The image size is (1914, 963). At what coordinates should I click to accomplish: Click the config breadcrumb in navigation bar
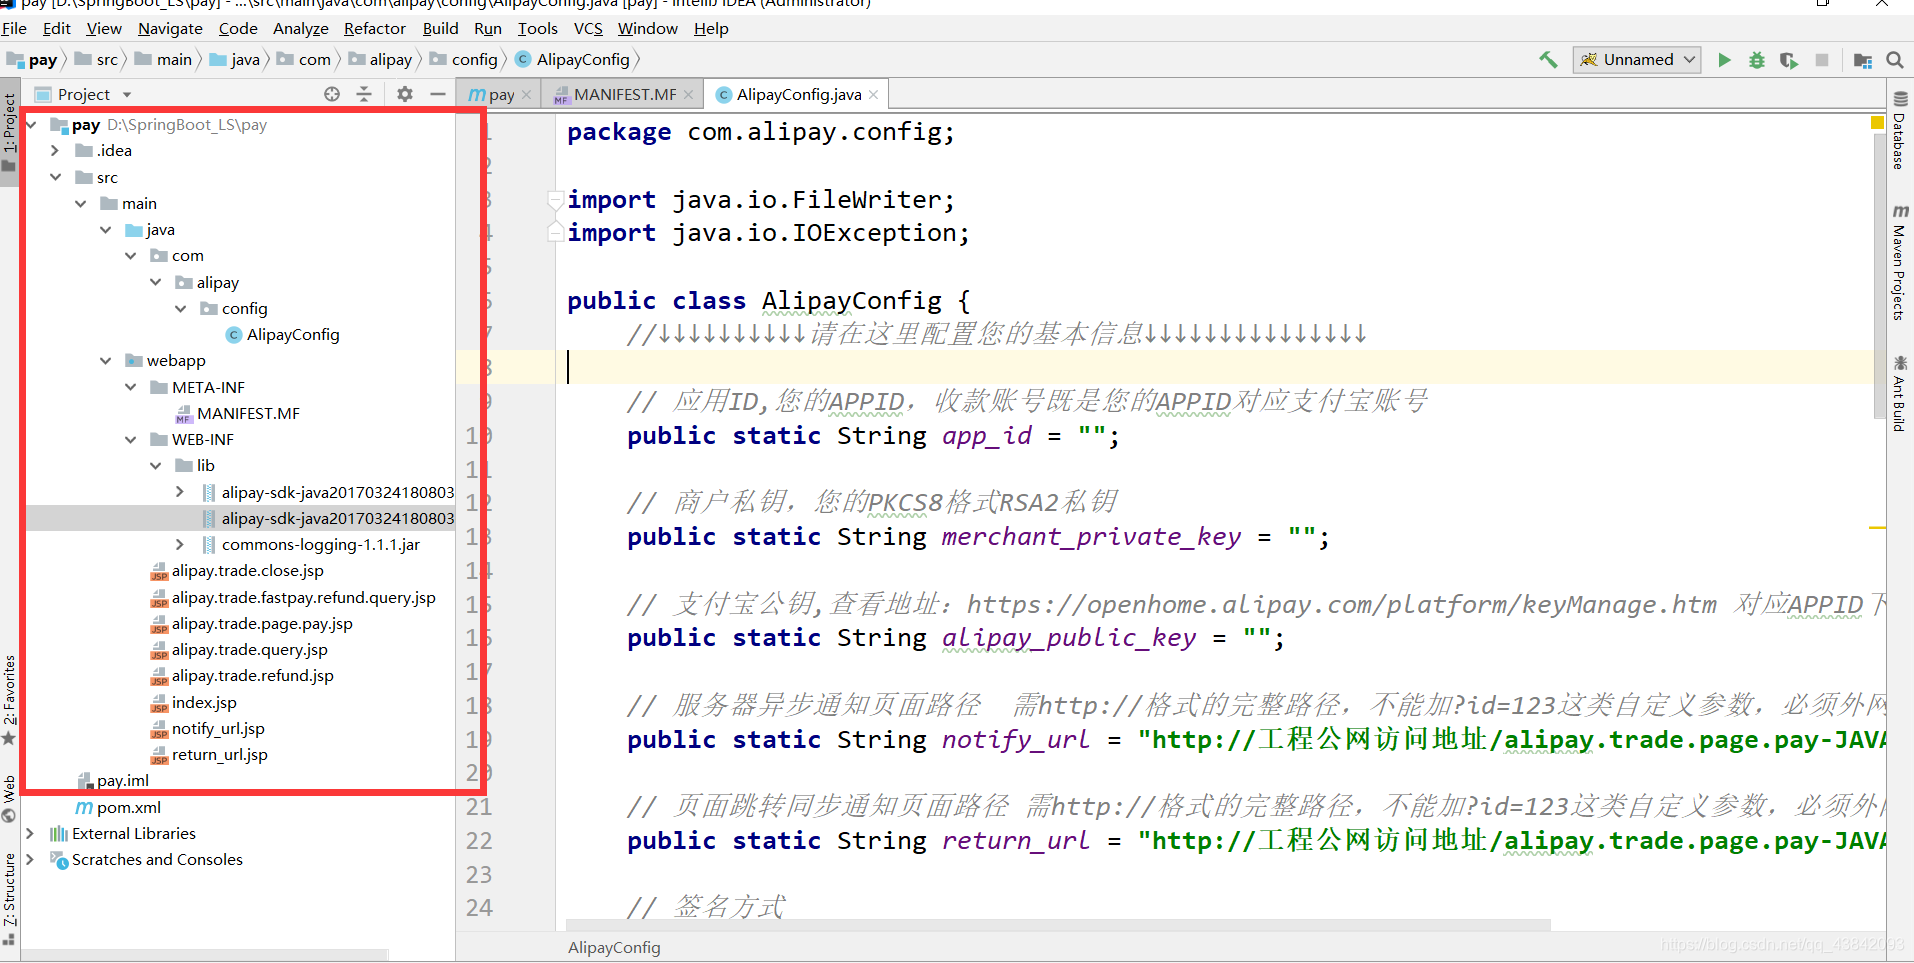pyautogui.click(x=464, y=60)
